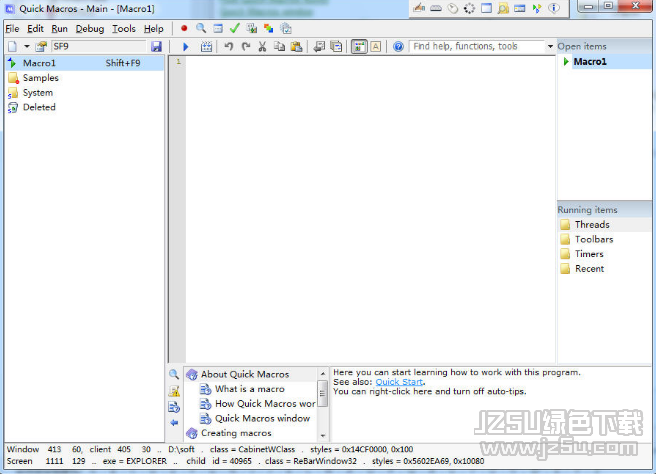
Task: Click the window dialog icon beside magnifier
Action: pyautogui.click(x=218, y=28)
